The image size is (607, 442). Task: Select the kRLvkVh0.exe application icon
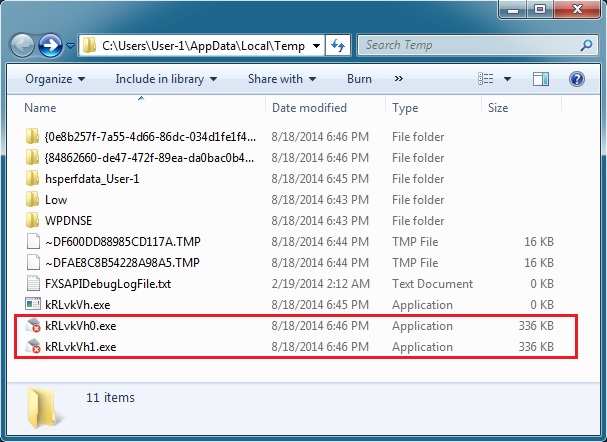pos(33,326)
